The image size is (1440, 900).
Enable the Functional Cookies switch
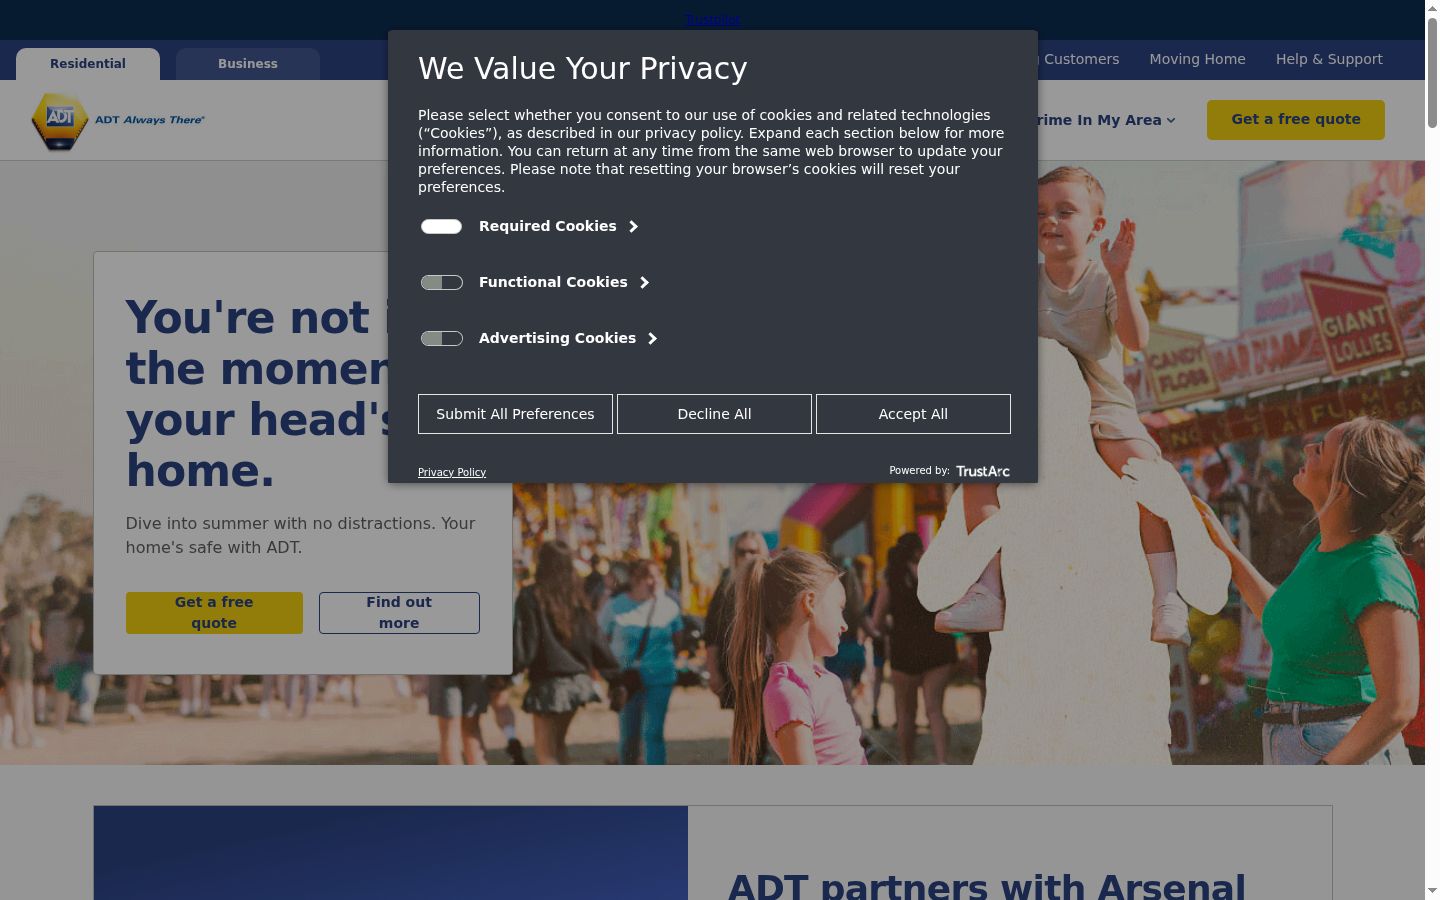[441, 282]
